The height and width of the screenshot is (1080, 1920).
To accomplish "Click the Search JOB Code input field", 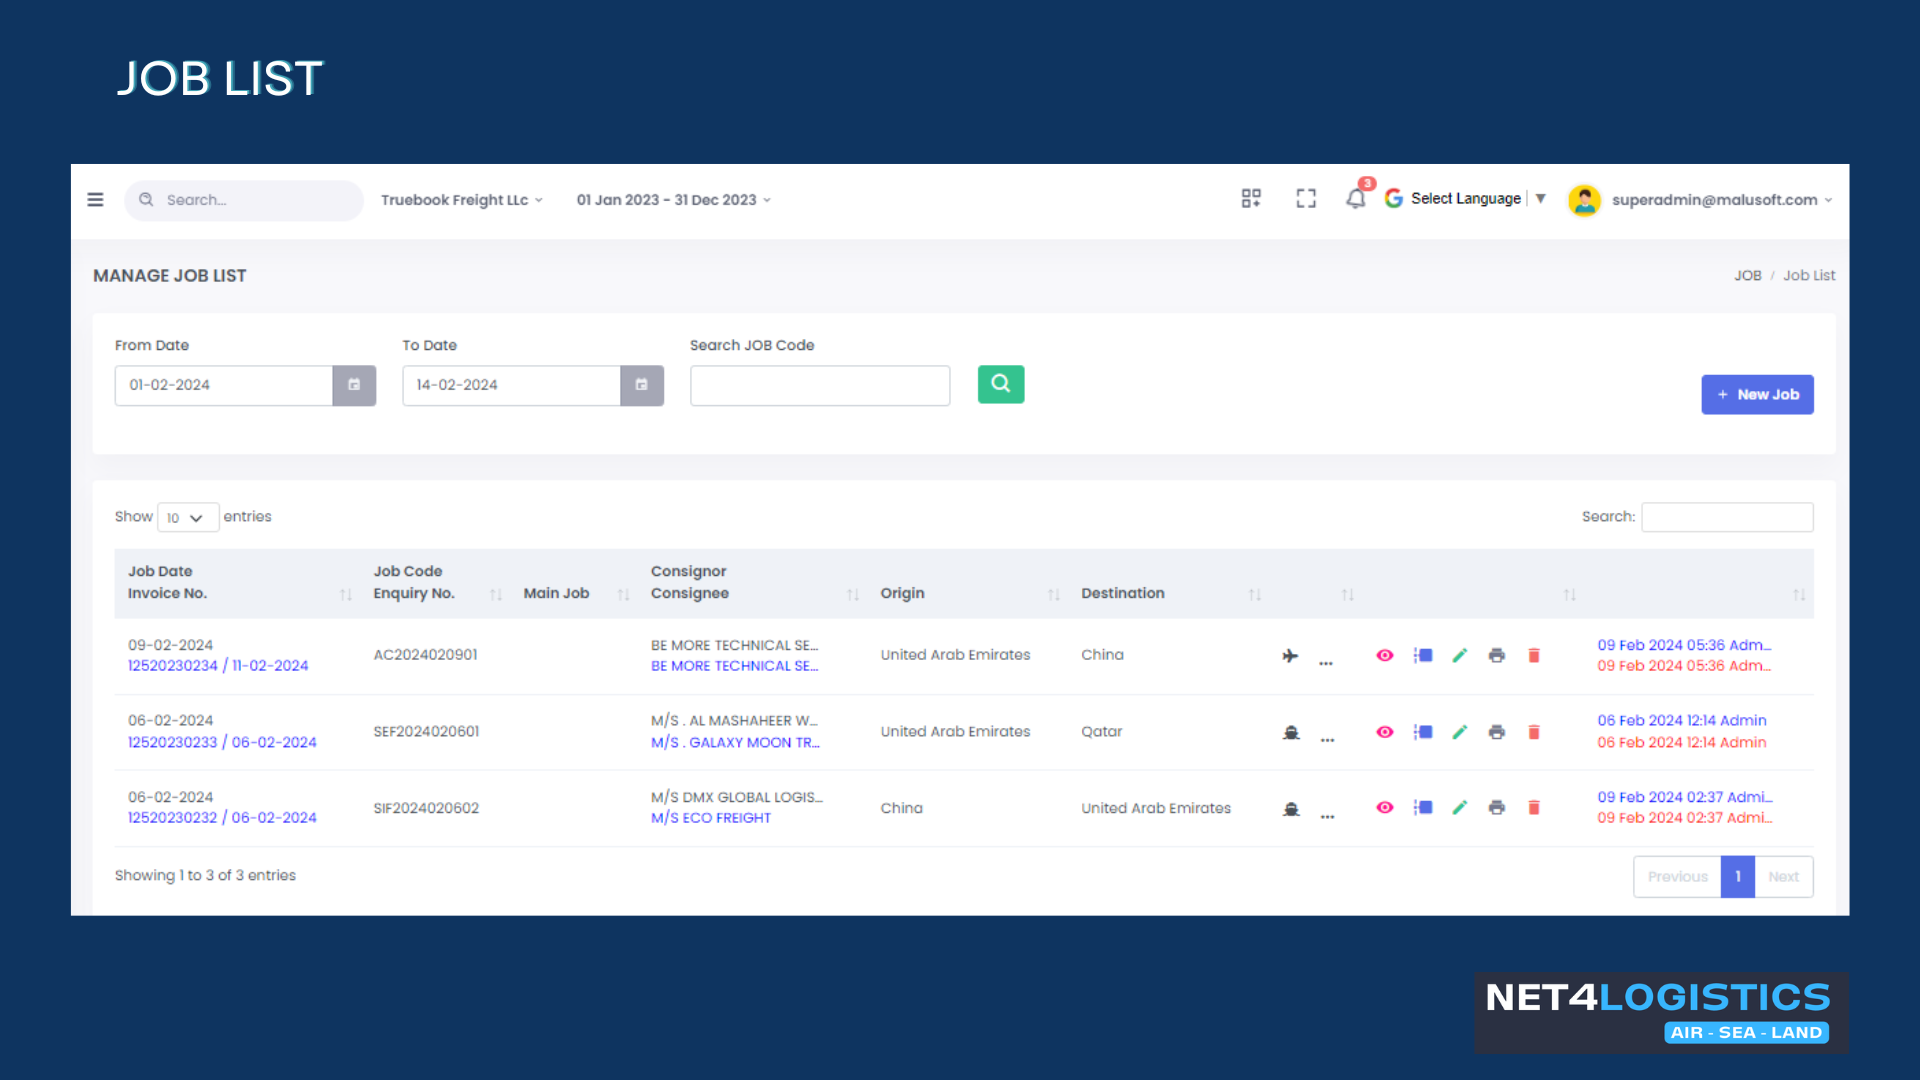I will tap(819, 386).
